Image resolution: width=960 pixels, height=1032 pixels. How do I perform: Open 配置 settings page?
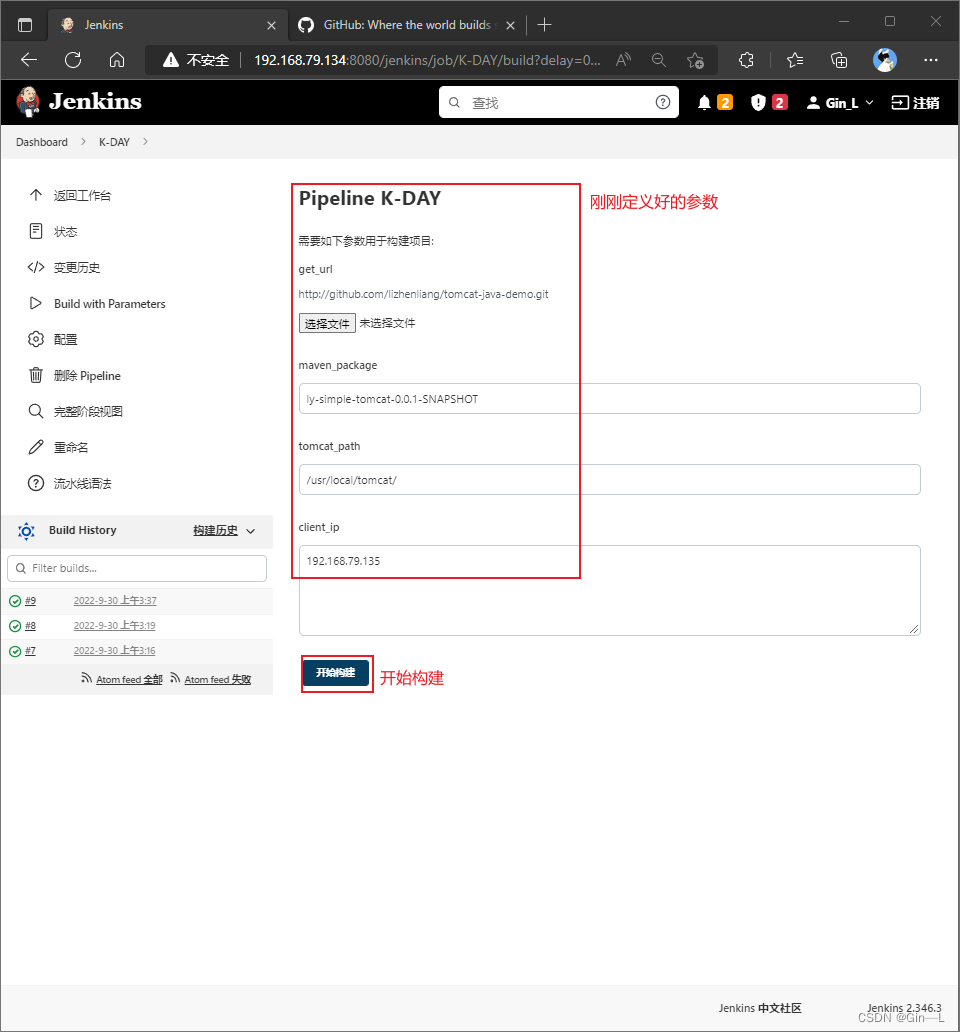pyautogui.click(x=65, y=340)
